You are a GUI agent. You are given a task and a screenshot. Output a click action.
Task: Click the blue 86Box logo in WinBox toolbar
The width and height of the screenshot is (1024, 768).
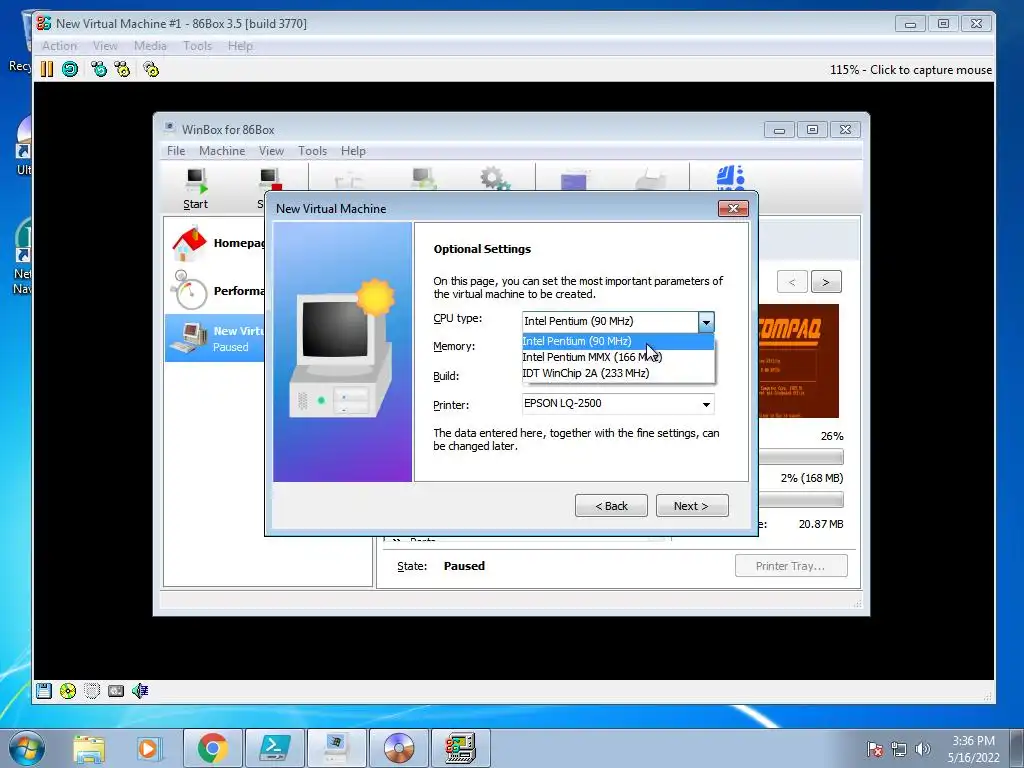730,177
